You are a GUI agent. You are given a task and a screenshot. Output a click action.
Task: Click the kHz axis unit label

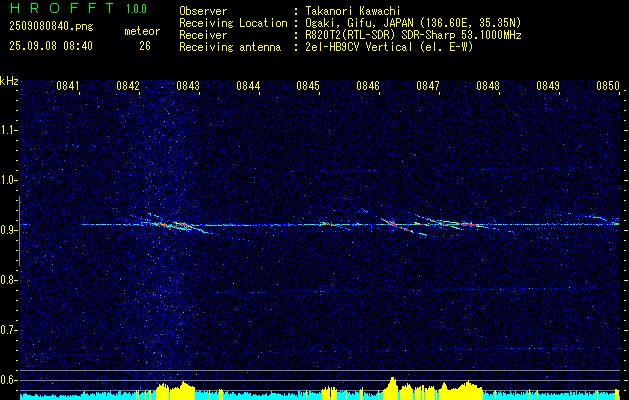(x=9, y=81)
